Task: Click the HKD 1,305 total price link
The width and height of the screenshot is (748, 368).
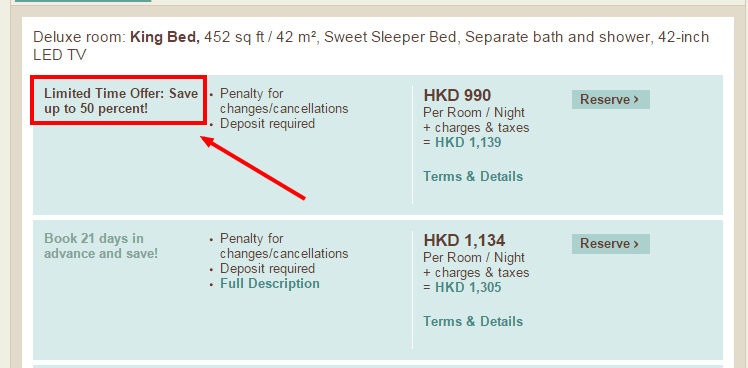Action: click(x=468, y=287)
